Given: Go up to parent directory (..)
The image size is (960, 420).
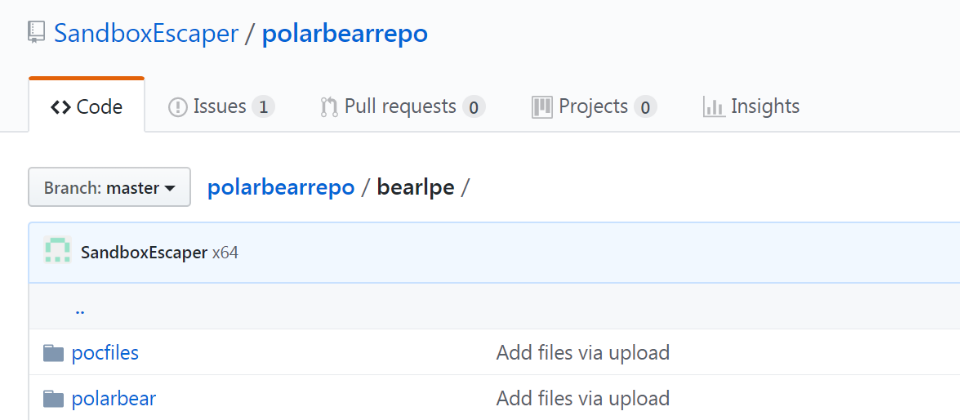Looking at the screenshot, I should 80,310.
